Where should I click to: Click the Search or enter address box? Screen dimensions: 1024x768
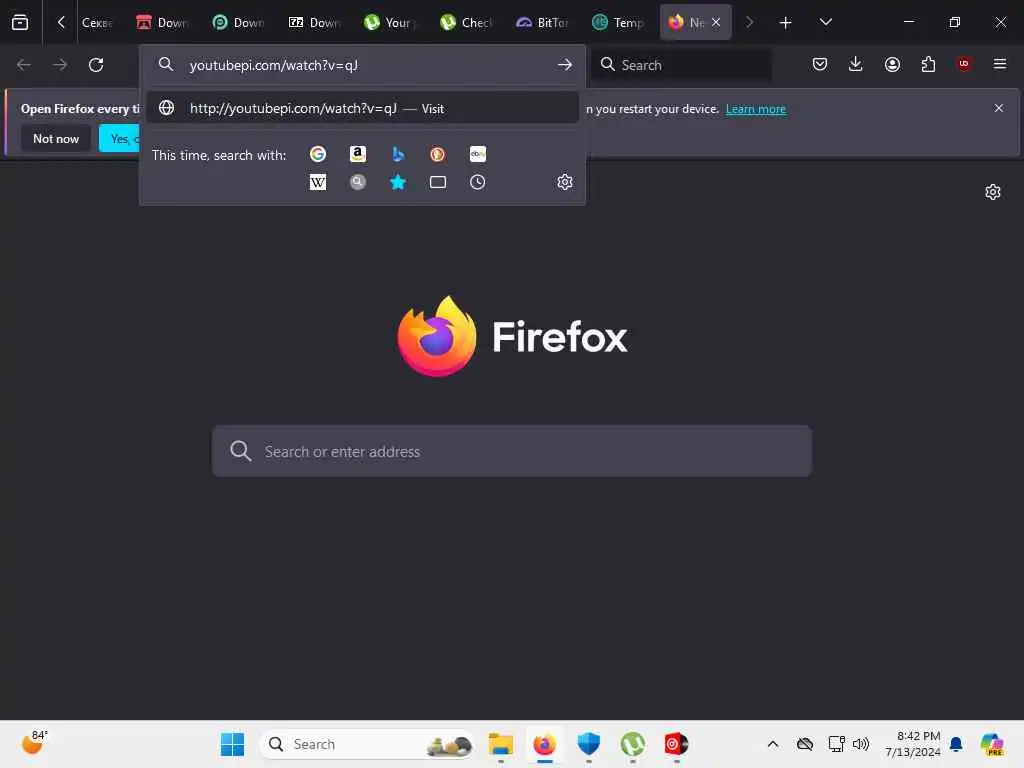click(511, 451)
